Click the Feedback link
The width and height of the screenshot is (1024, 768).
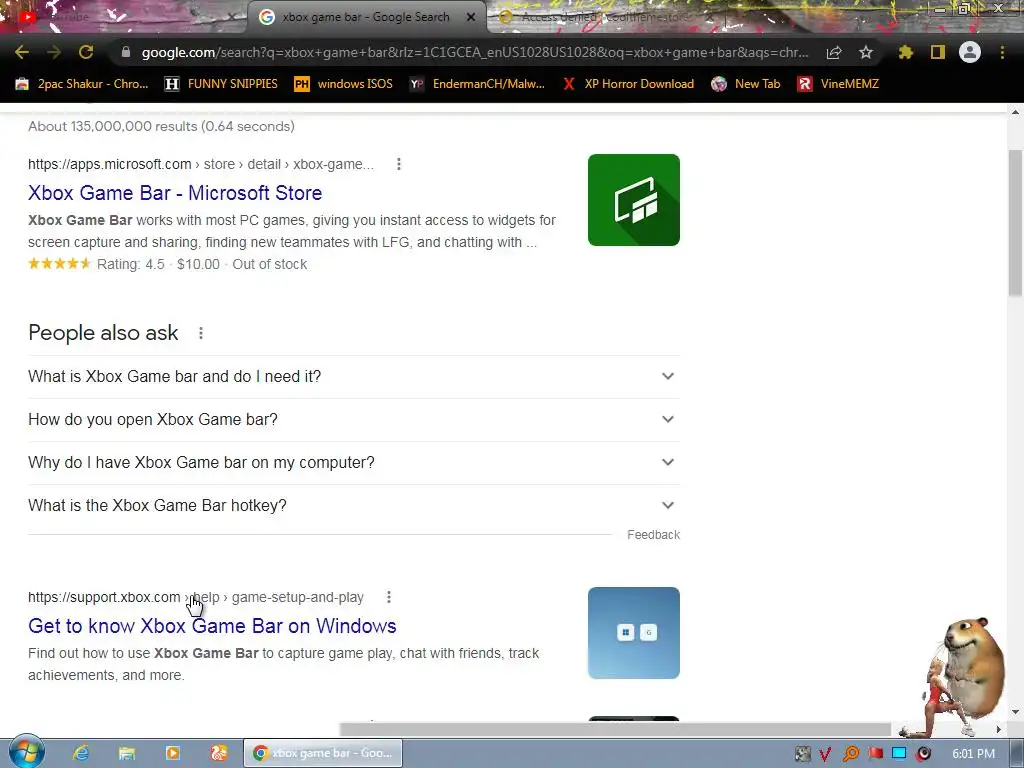click(x=653, y=535)
